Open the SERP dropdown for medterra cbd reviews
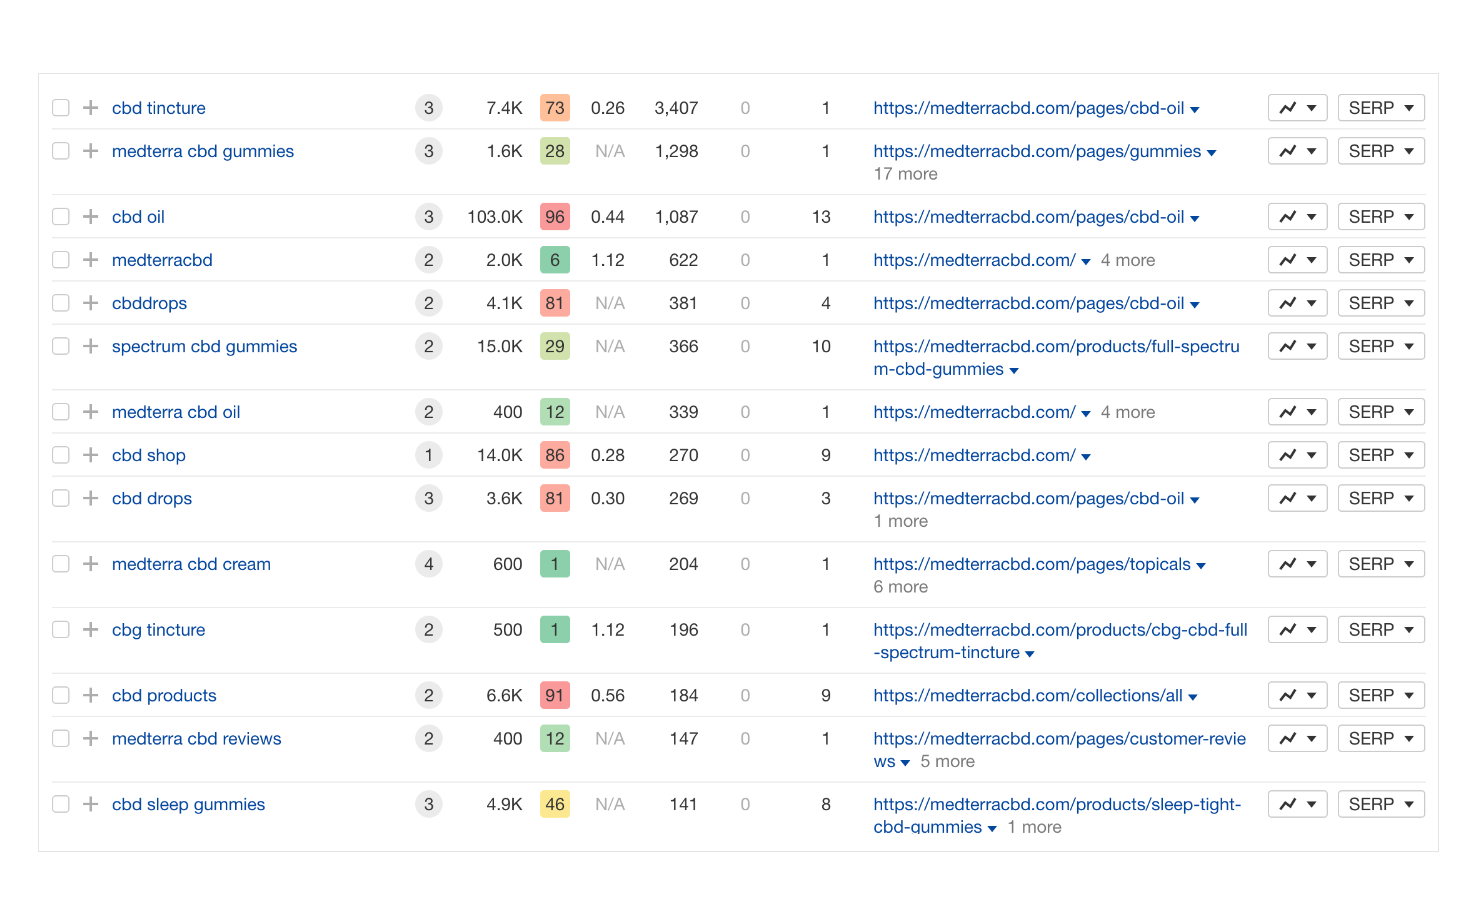The width and height of the screenshot is (1476, 924). 1381,739
